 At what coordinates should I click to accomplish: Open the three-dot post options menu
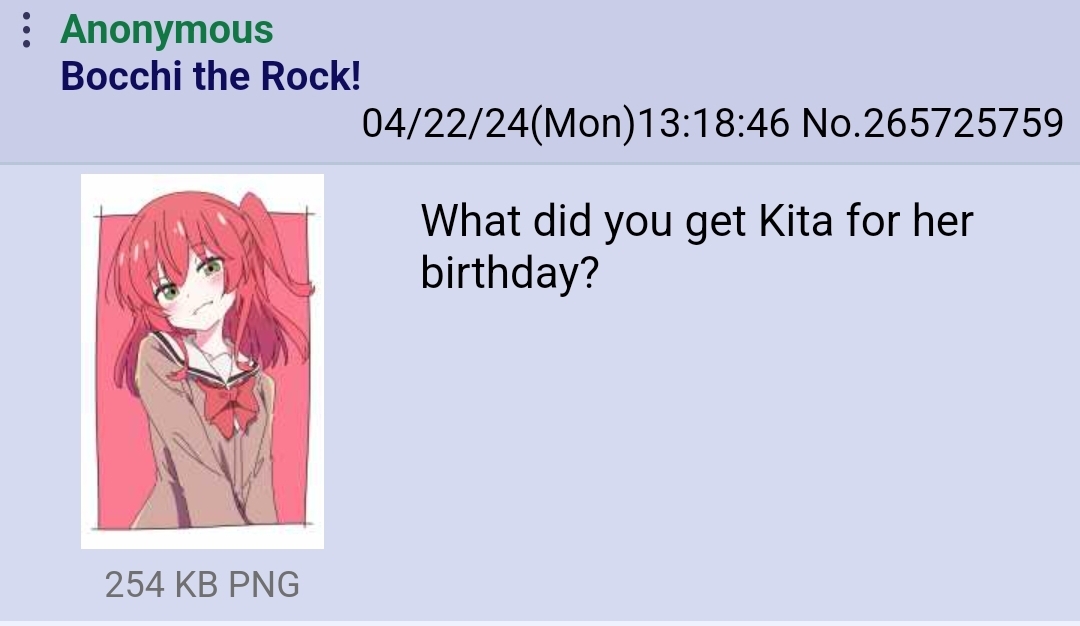(26, 30)
